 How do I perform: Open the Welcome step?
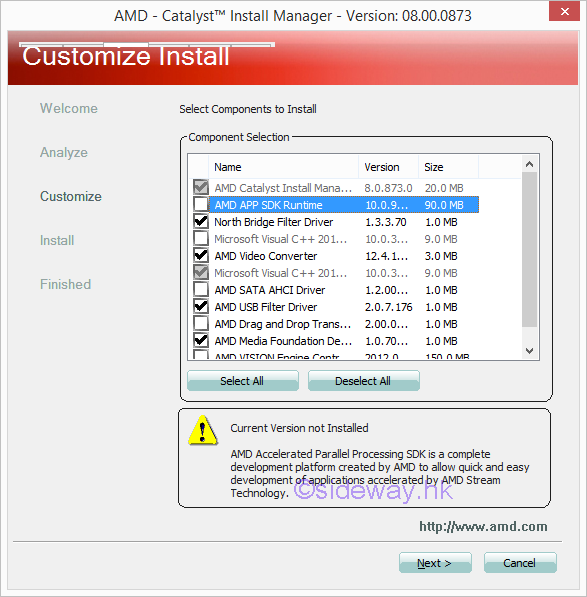tap(69, 108)
